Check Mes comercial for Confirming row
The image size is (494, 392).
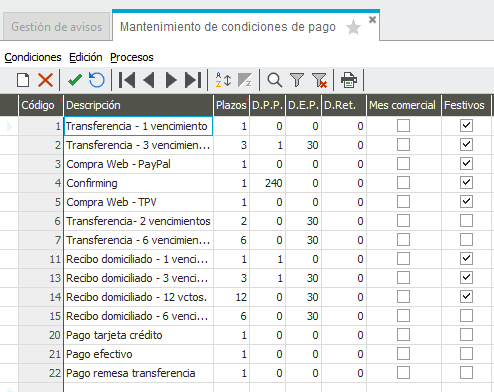pyautogui.click(x=403, y=183)
